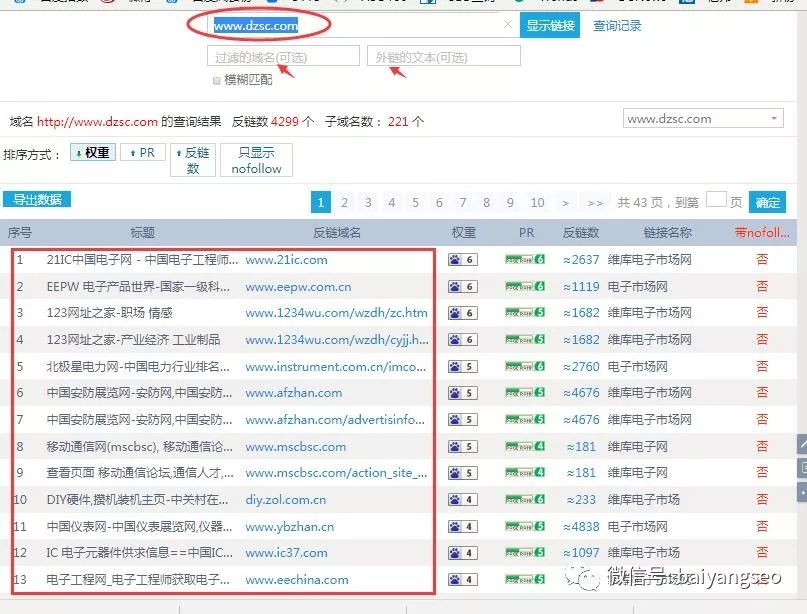This screenshot has width=807, height=614.
Task: Clear the domain field with the X icon
Action: 507,24
